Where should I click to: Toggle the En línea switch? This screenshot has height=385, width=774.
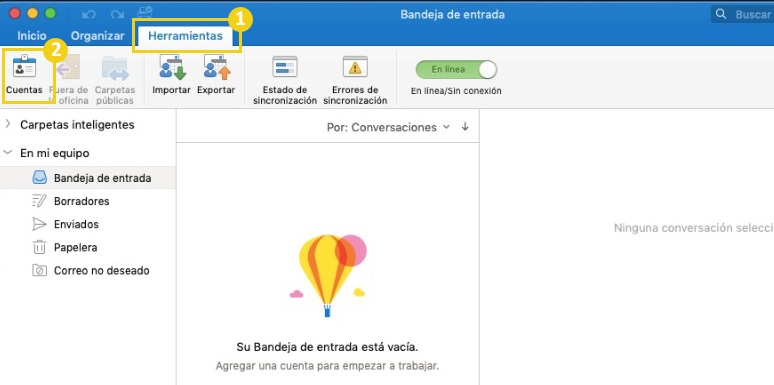pos(456,70)
